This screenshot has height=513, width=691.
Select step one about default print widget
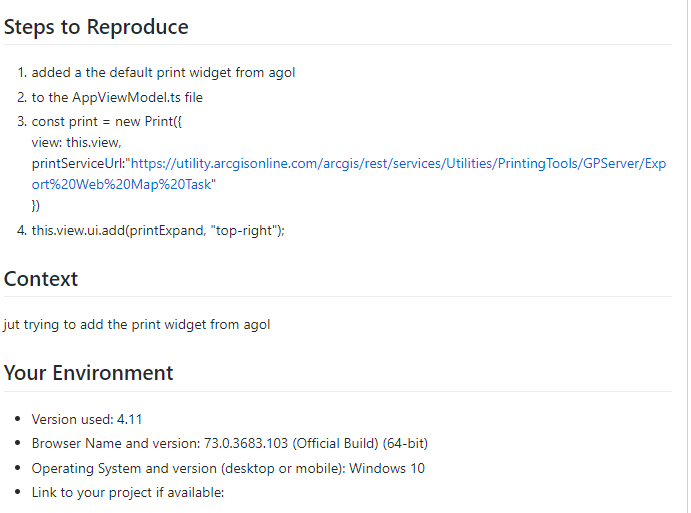point(163,72)
